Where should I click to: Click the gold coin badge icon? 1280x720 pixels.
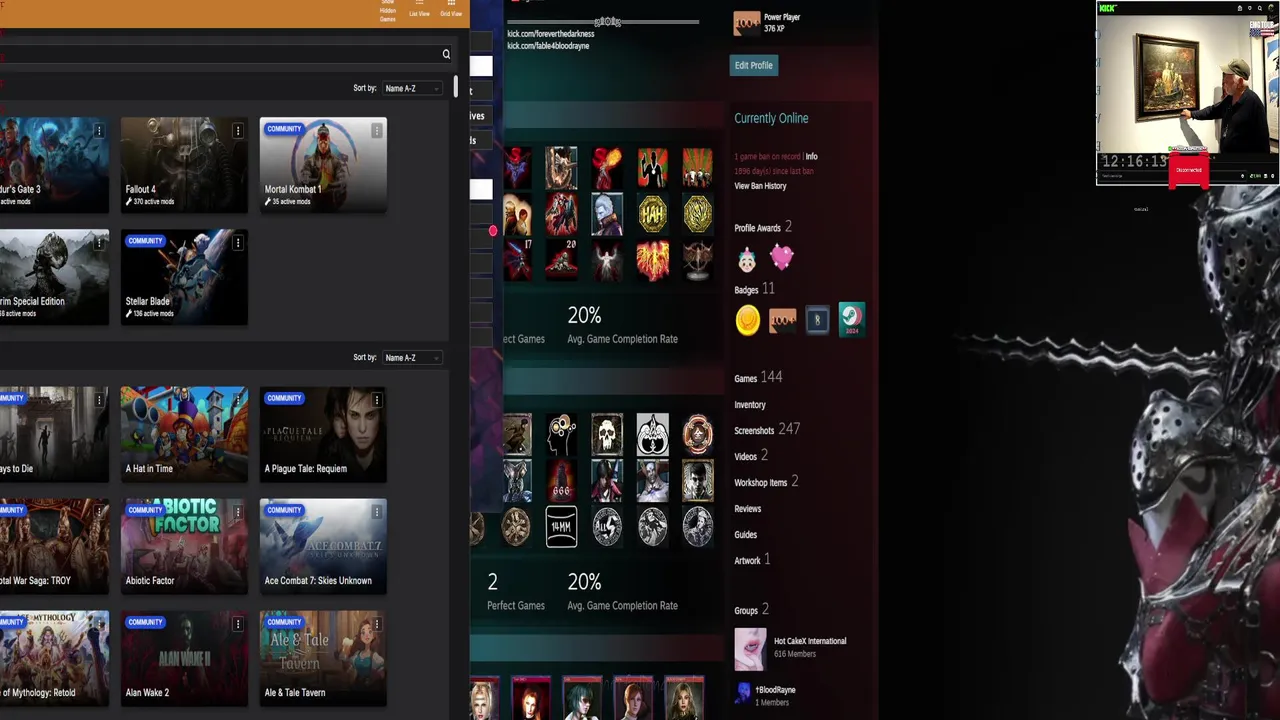(748, 320)
